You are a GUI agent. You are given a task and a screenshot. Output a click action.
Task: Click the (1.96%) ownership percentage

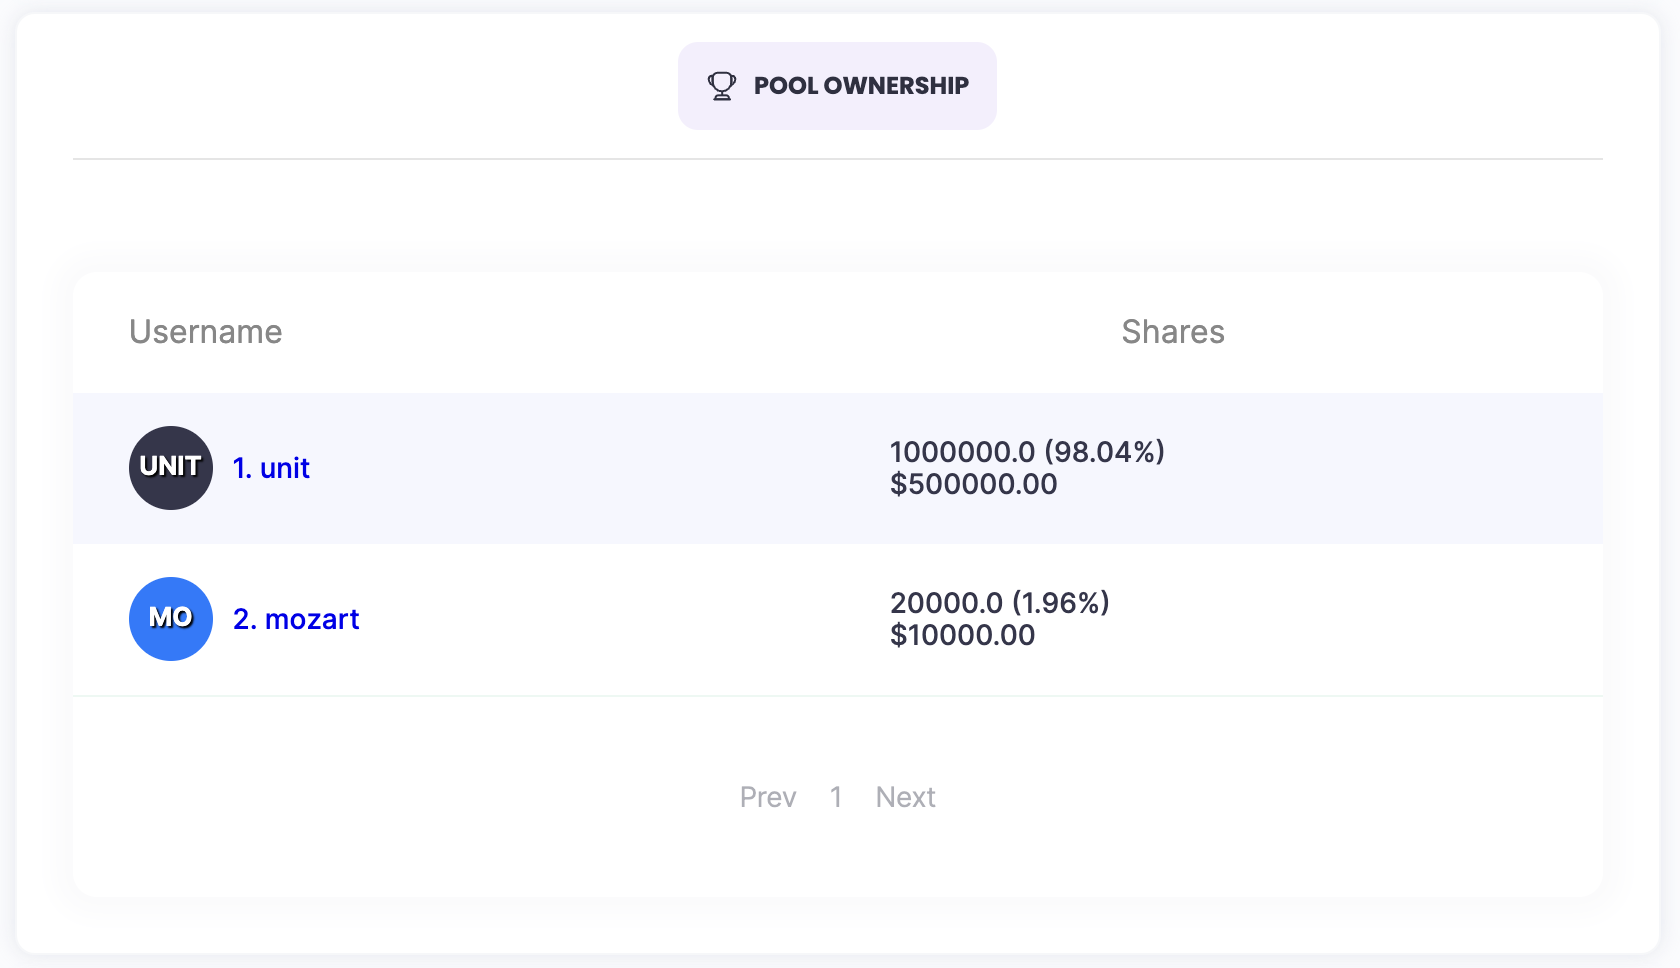[x=1061, y=603]
